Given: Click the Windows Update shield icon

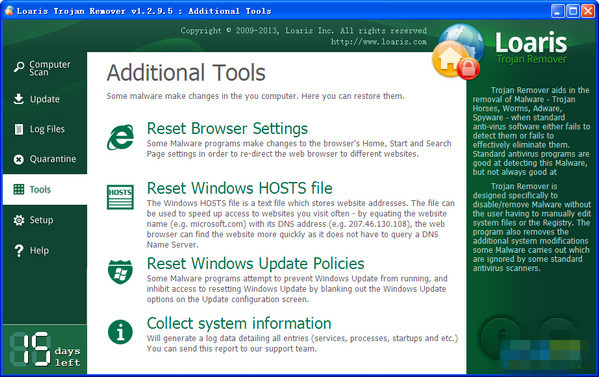Looking at the screenshot, I should (x=120, y=272).
